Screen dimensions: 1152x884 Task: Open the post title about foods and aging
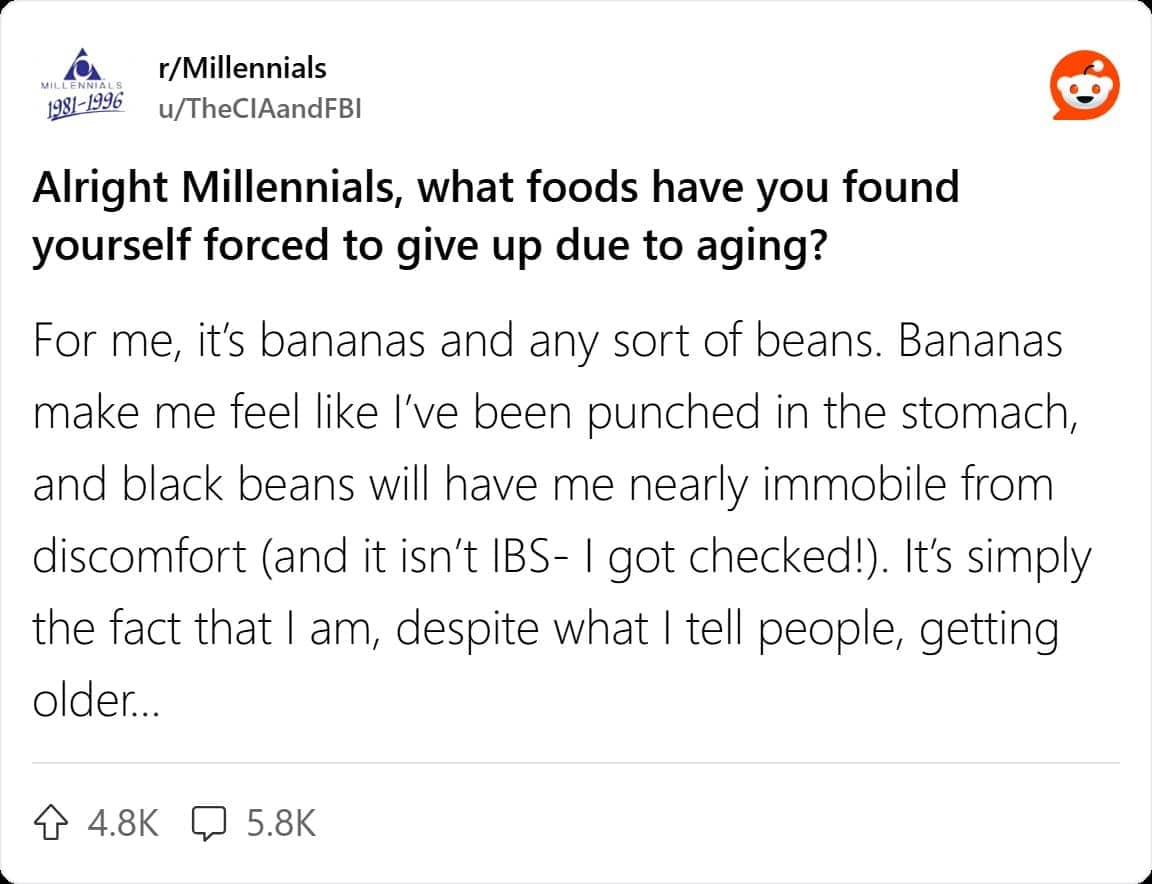click(x=497, y=215)
